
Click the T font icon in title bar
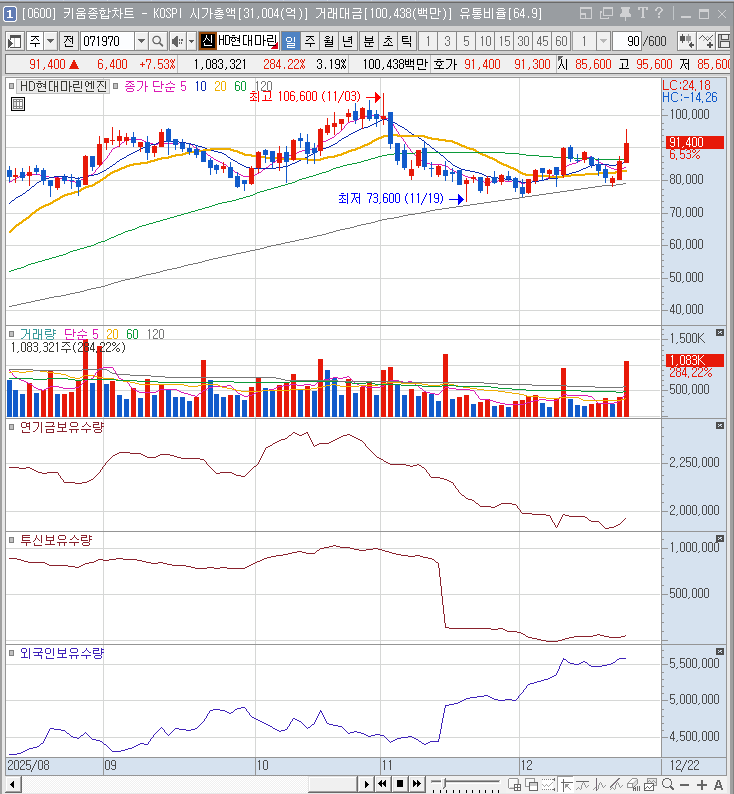pyautogui.click(x=642, y=13)
